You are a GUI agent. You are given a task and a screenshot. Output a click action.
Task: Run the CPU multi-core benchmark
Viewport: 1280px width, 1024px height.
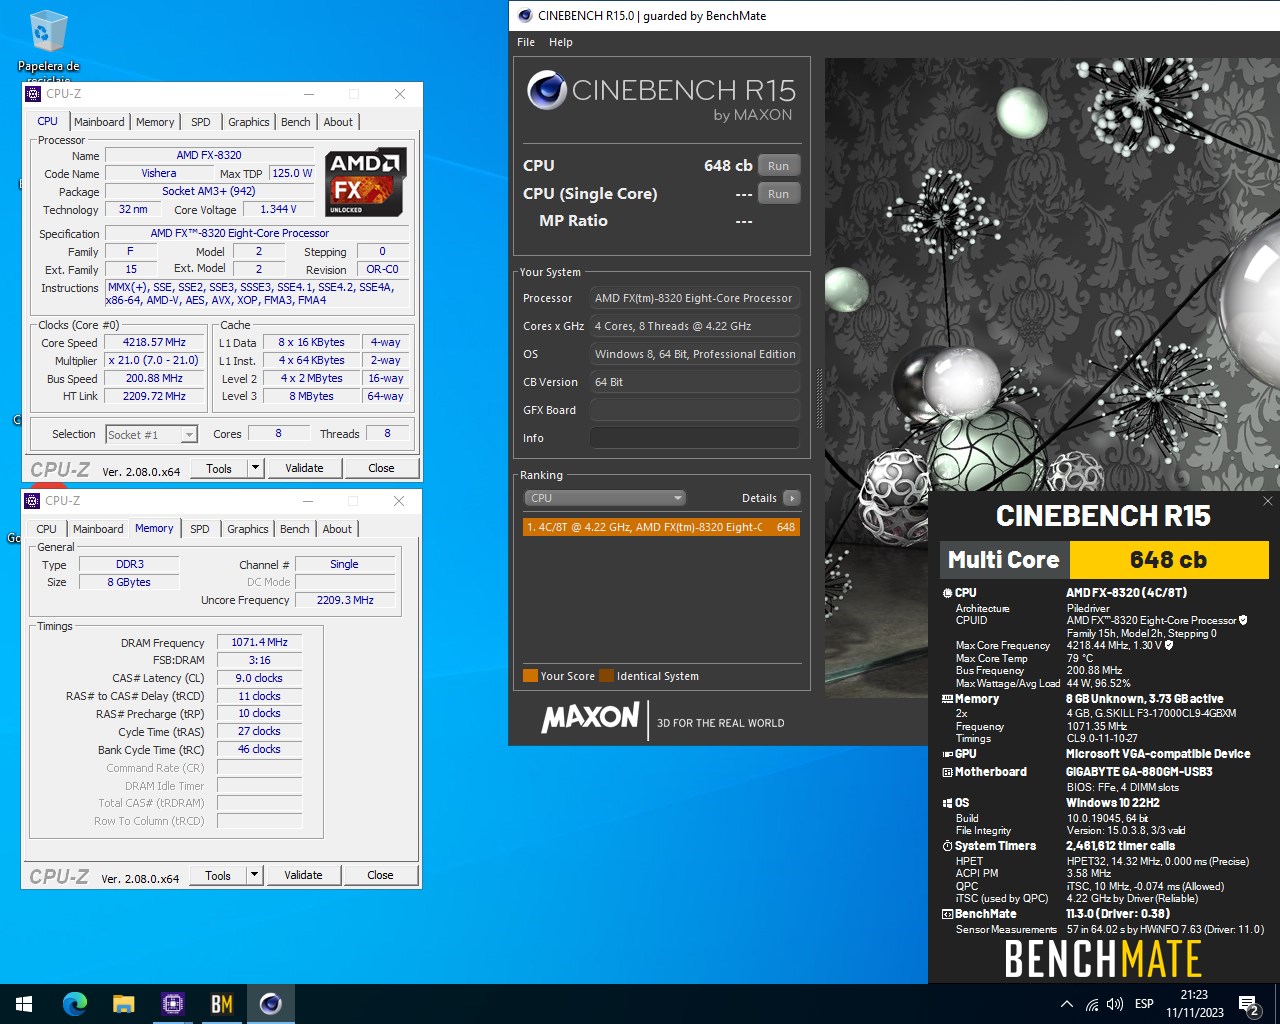pos(779,166)
